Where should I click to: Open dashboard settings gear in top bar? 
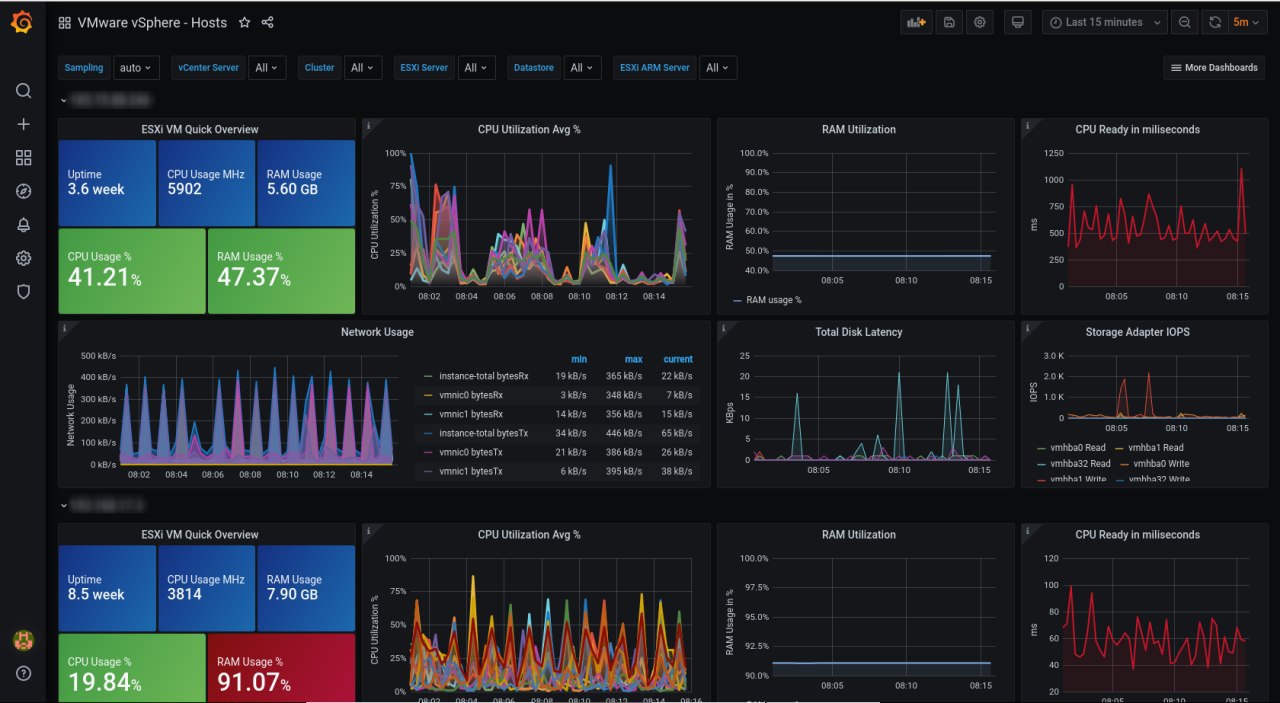tap(980, 22)
